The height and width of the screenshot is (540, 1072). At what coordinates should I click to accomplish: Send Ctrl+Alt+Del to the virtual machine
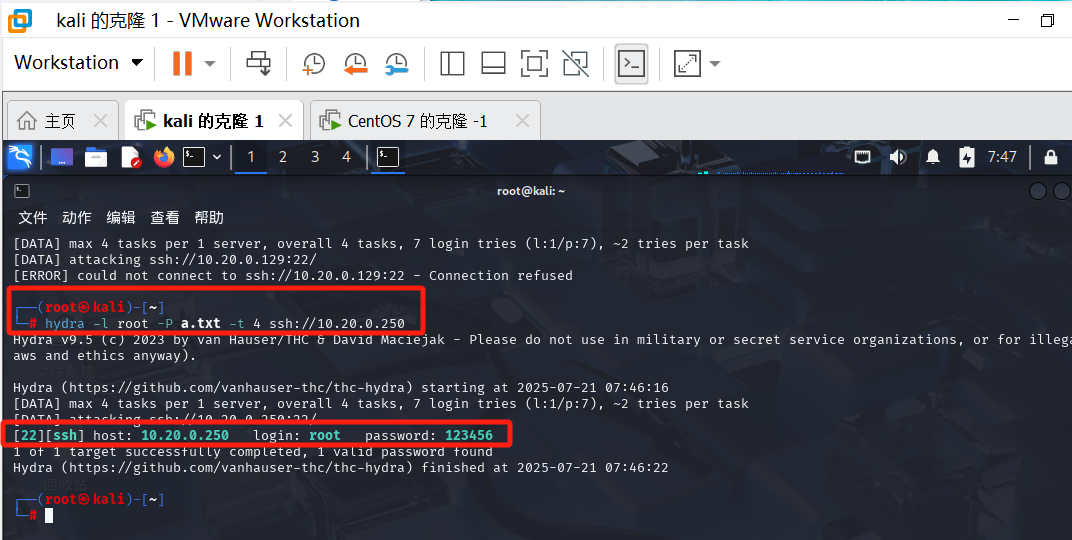258,64
